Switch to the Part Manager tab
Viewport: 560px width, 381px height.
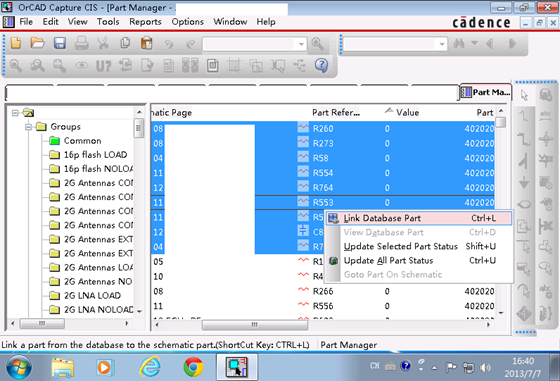486,92
